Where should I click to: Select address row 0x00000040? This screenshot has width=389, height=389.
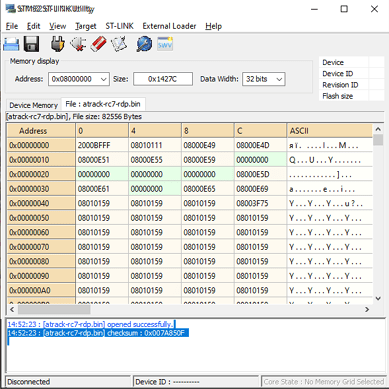point(41,203)
